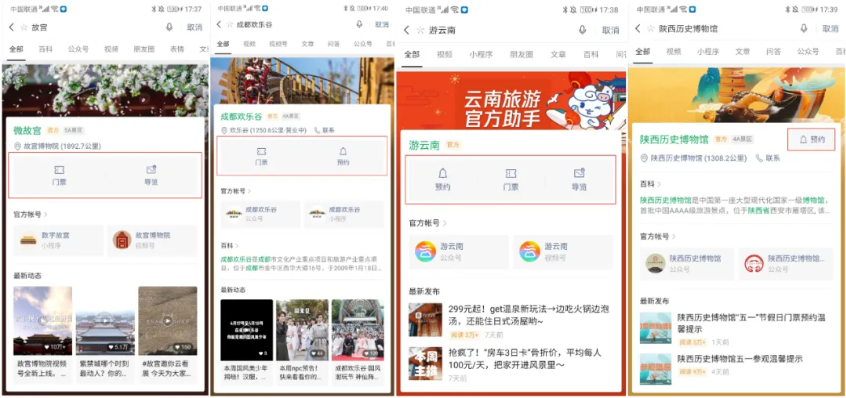This screenshot has height=398, width=846.
Task: Expand 百科 section on 陕西历史博物馆 screen
Action: 650,184
